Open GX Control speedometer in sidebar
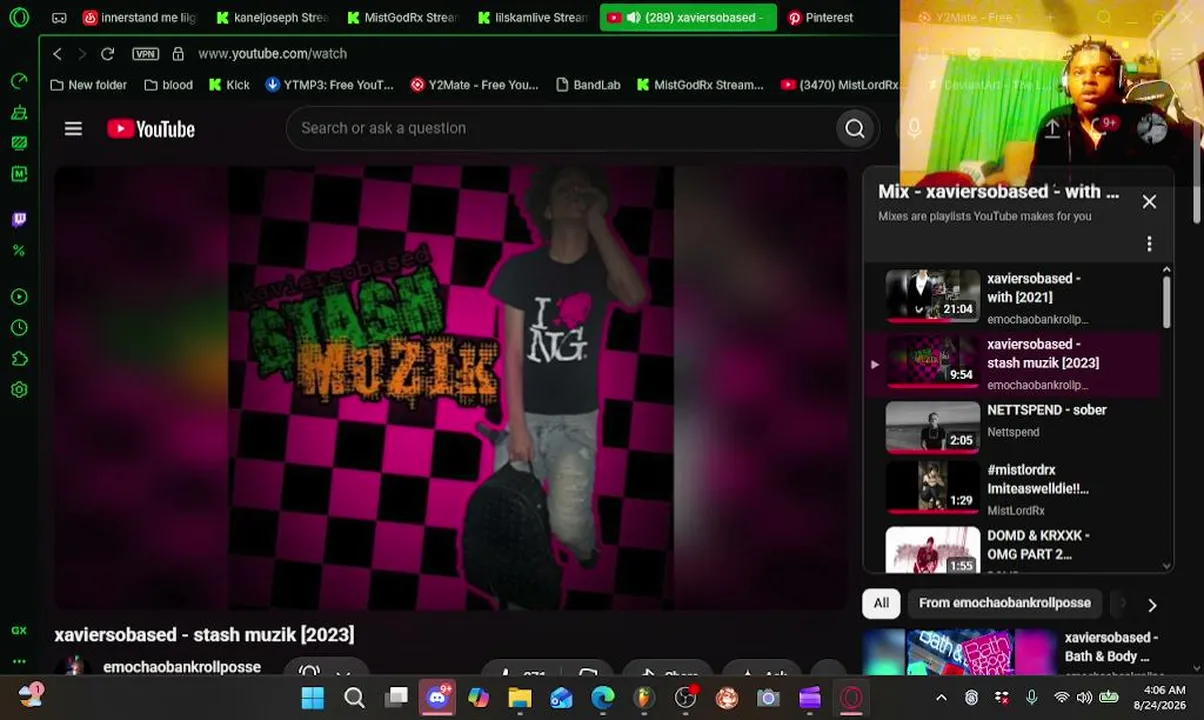 click(19, 80)
